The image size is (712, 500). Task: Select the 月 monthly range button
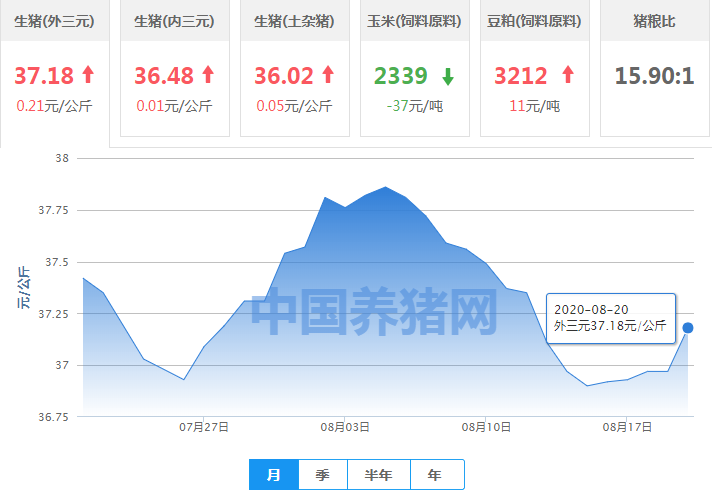pyautogui.click(x=273, y=475)
